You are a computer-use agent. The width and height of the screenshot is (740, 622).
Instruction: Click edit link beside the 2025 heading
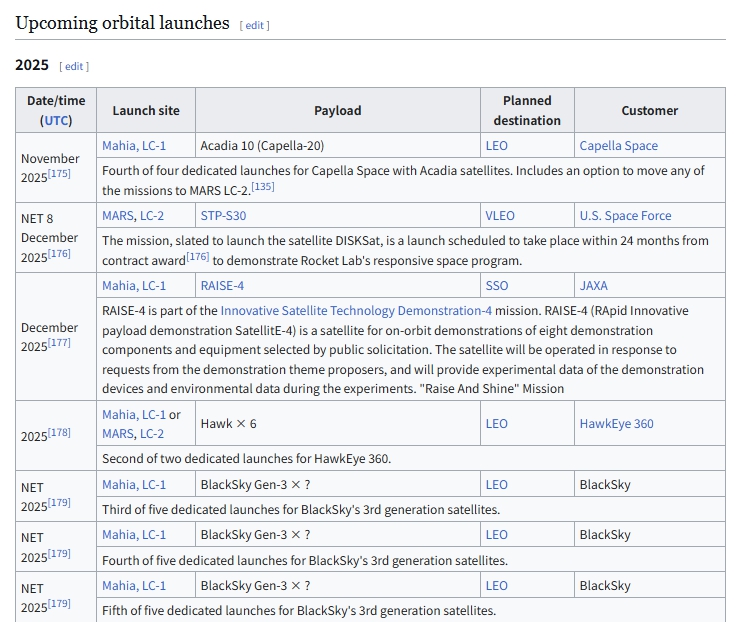click(x=74, y=67)
